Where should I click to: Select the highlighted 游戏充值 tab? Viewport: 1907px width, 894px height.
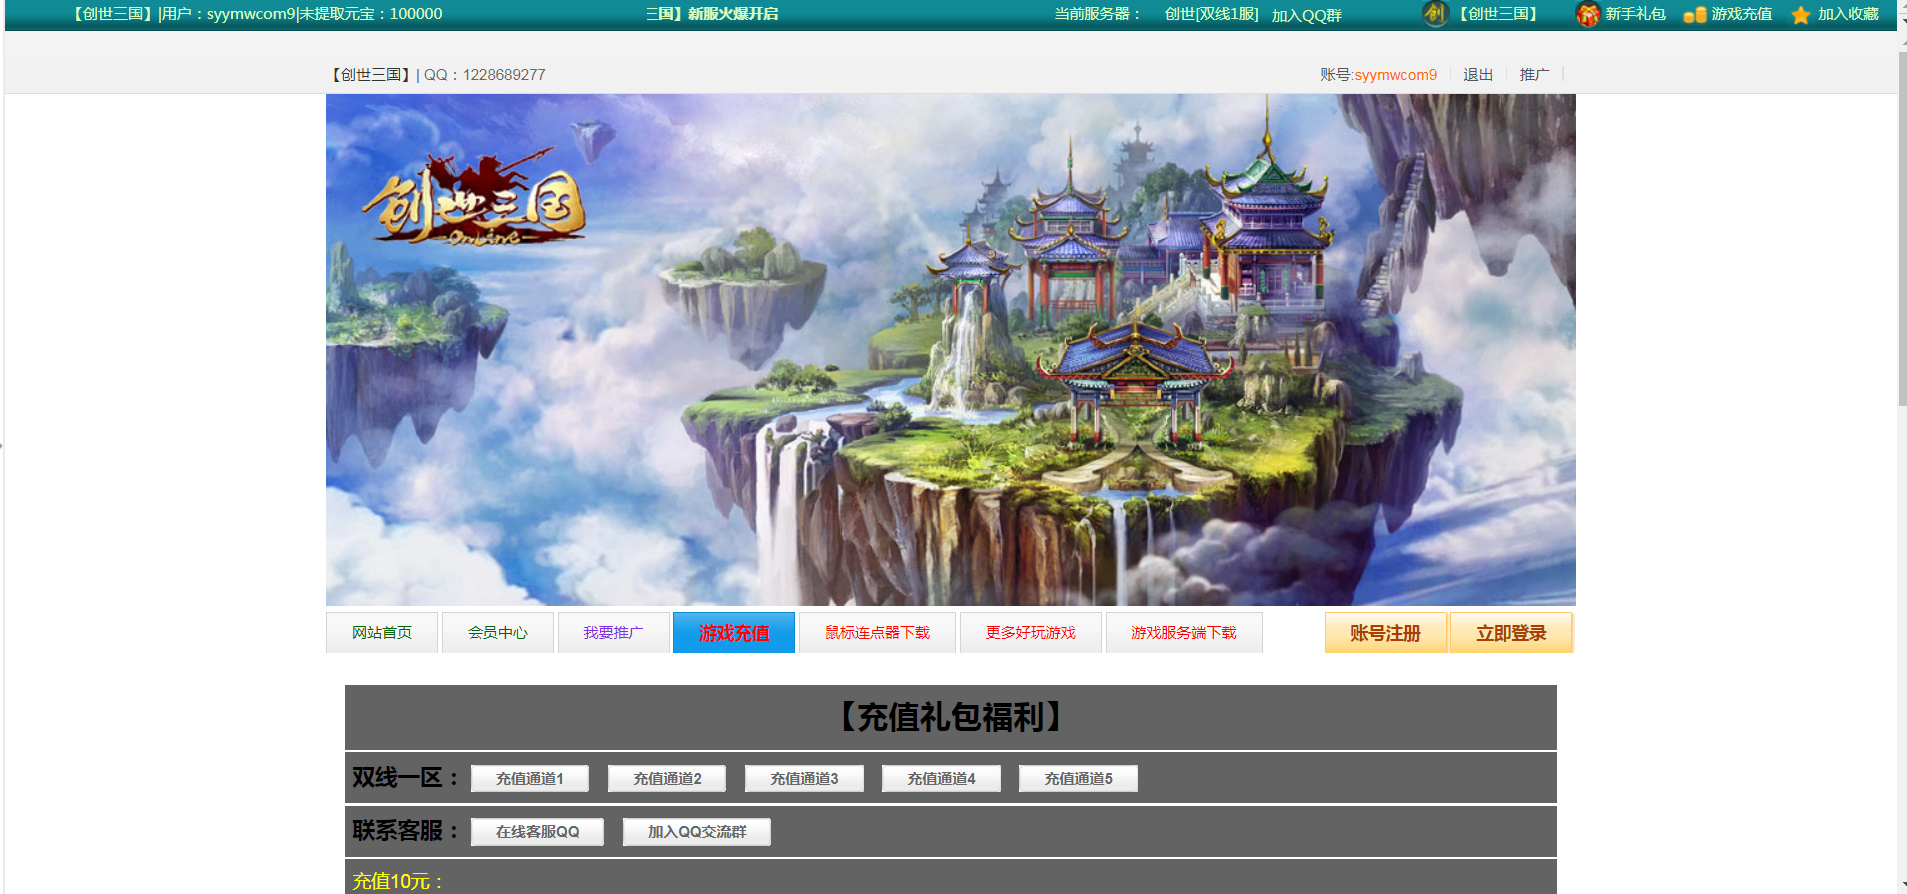pos(734,633)
